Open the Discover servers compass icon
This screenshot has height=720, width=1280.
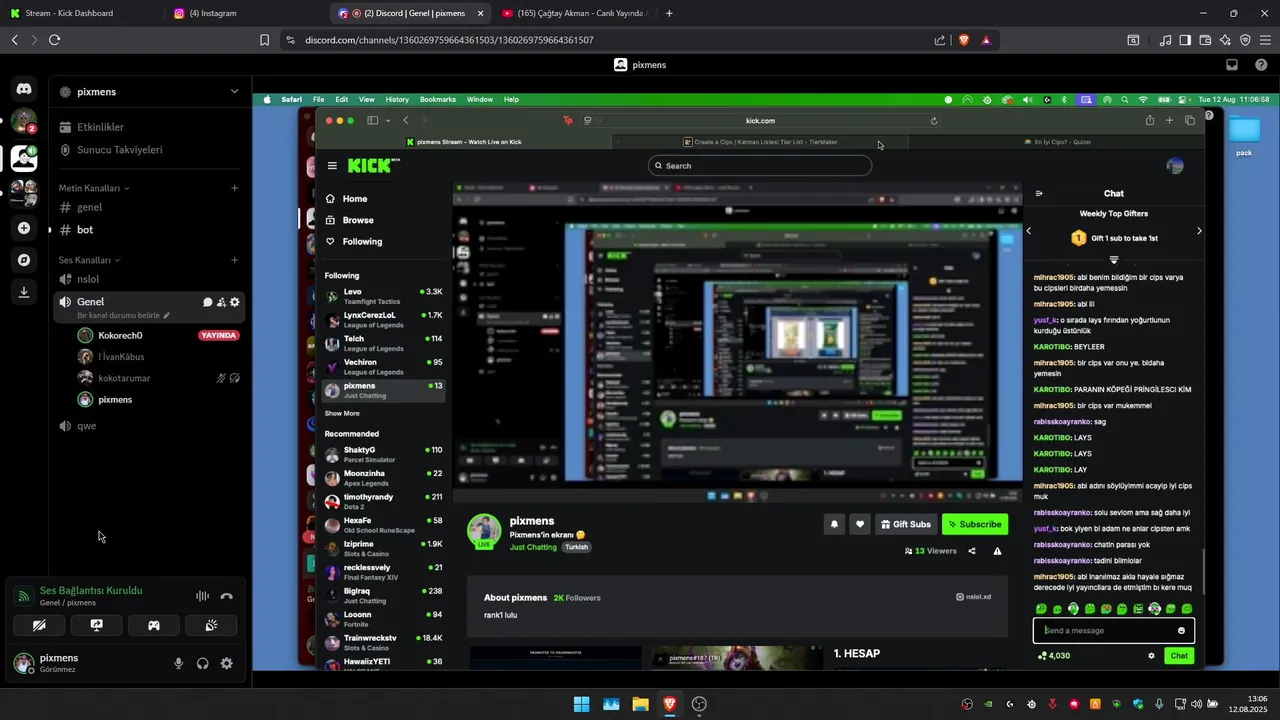(24, 260)
